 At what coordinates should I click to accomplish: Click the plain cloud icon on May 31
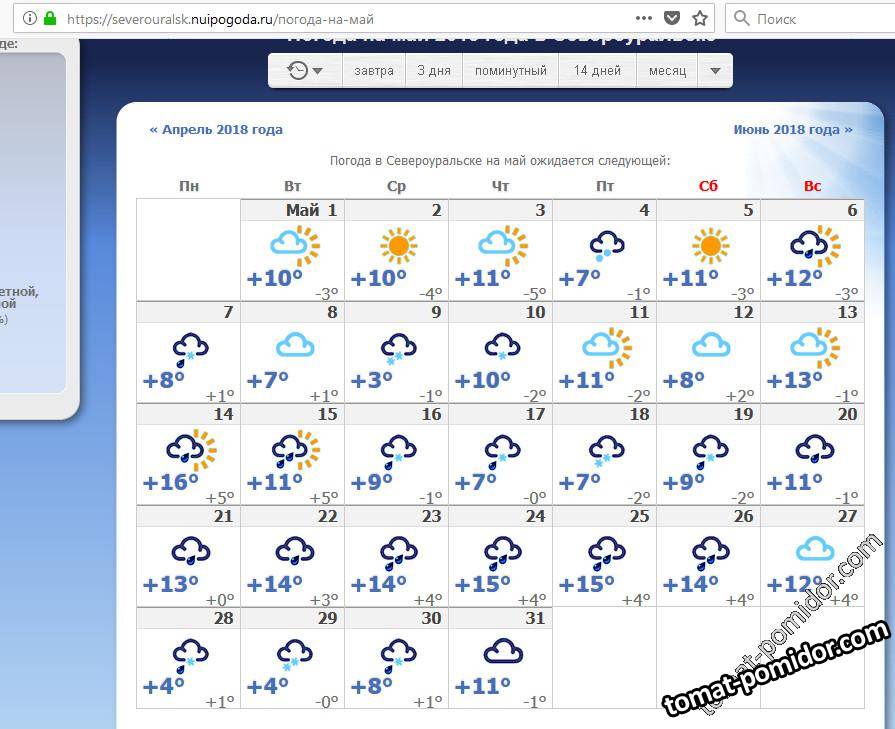[x=502, y=653]
